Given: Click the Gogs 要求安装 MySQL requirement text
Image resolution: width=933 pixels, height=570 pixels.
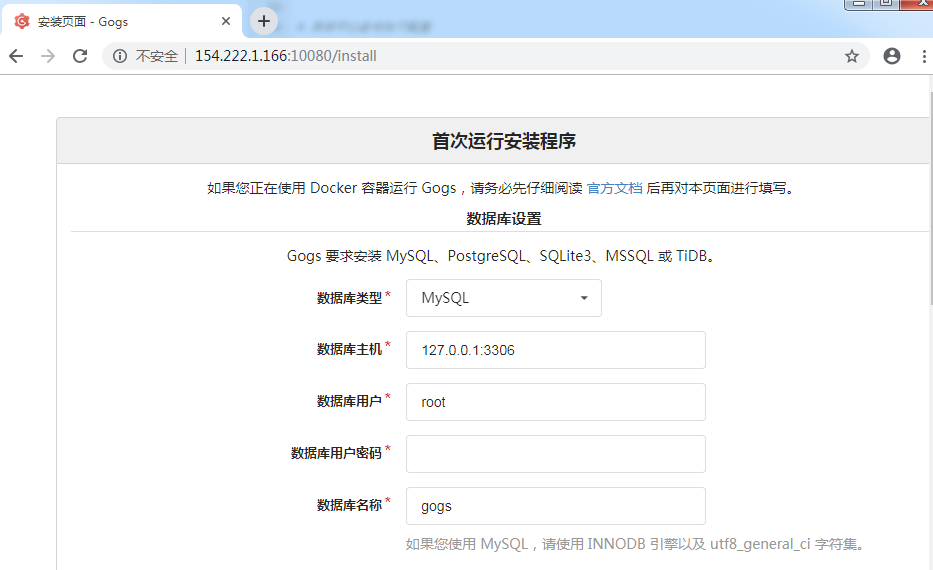Looking at the screenshot, I should (x=502, y=256).
